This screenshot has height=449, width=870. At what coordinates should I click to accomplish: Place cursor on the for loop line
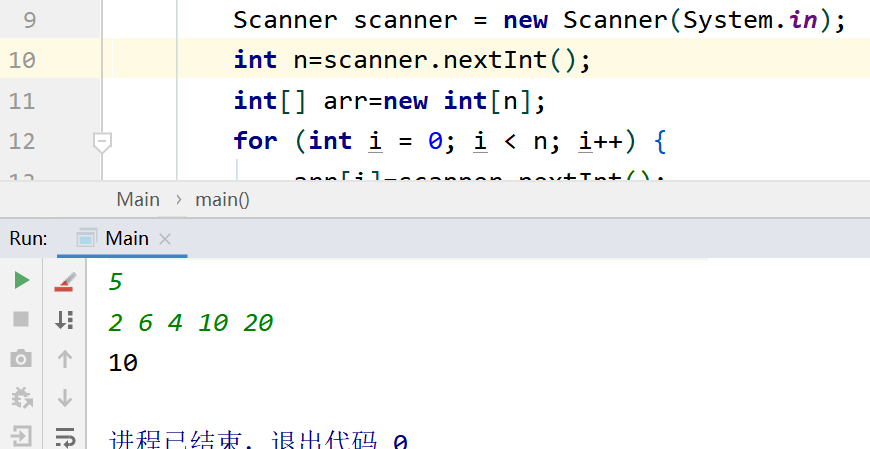pos(449,142)
